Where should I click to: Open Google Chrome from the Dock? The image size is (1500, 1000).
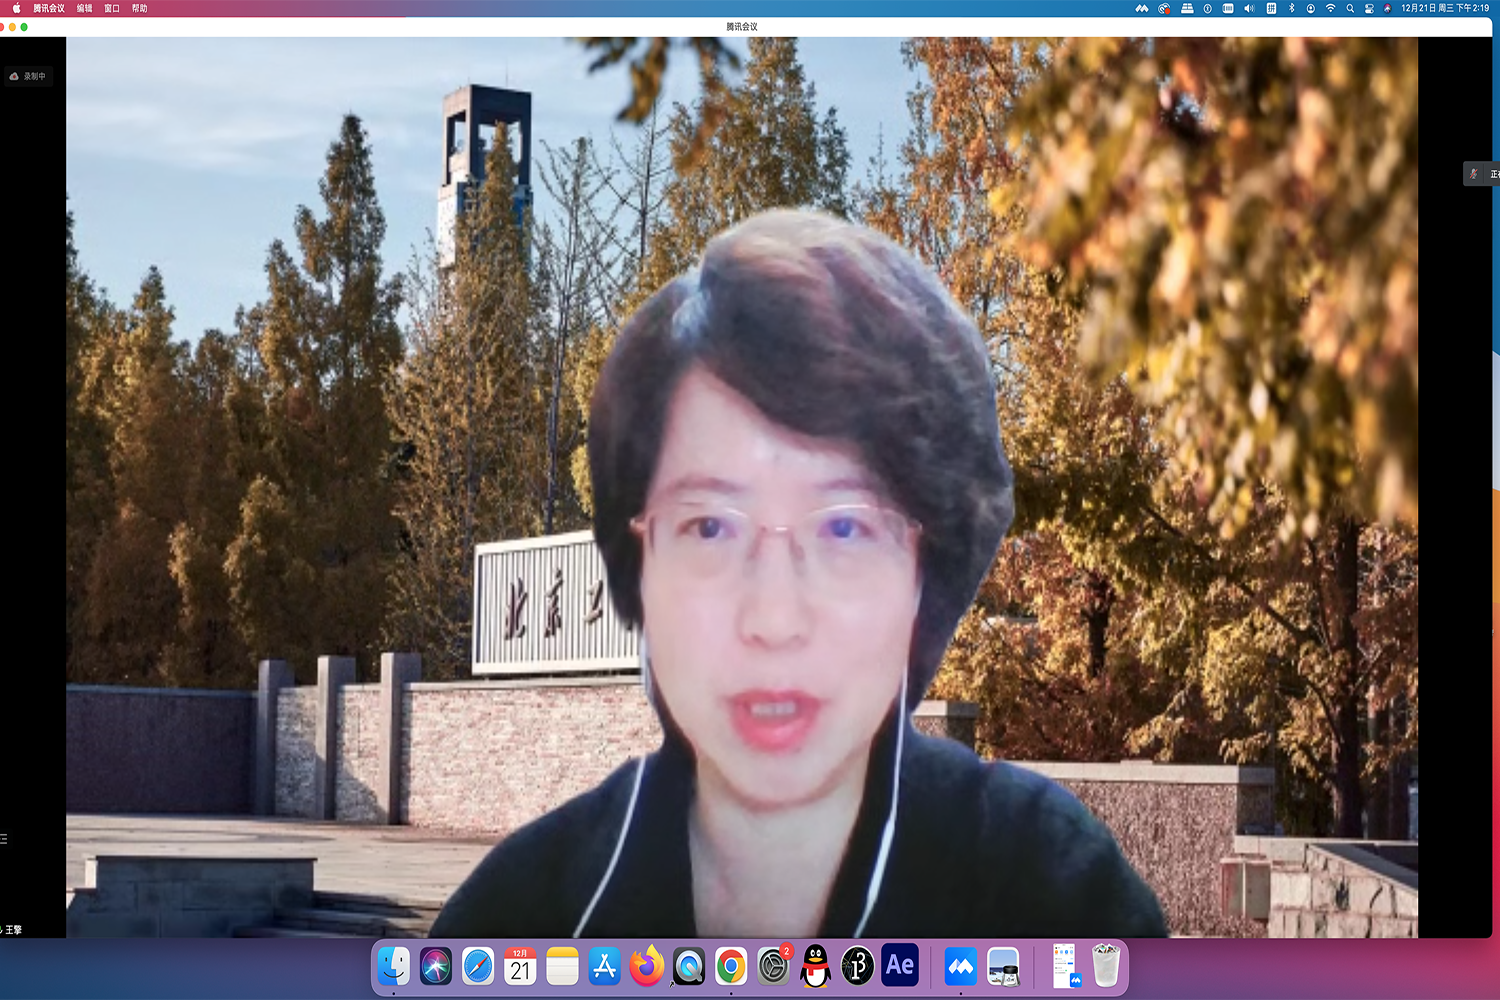coord(731,966)
